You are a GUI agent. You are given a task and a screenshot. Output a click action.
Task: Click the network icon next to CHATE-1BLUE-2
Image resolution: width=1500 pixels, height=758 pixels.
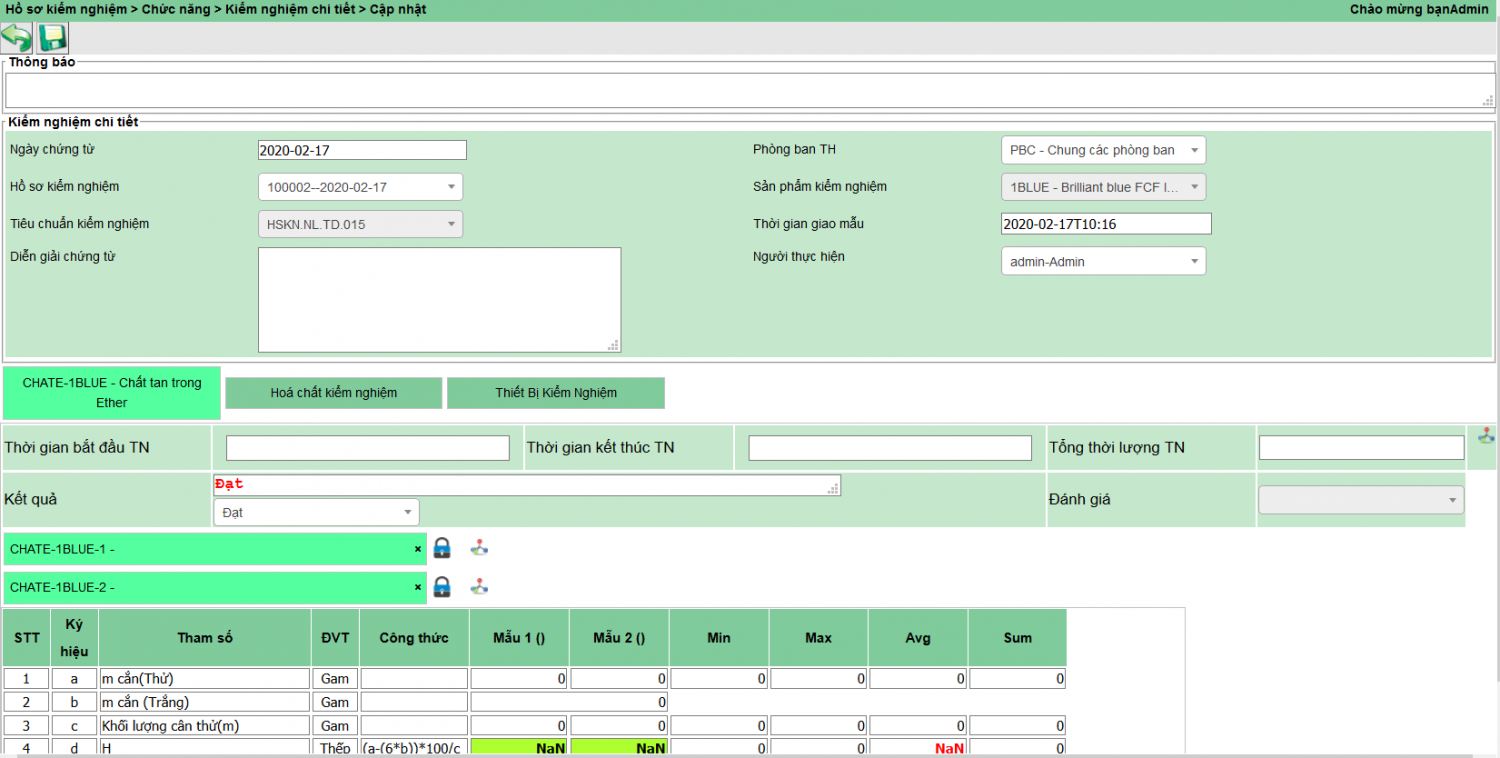point(480,587)
